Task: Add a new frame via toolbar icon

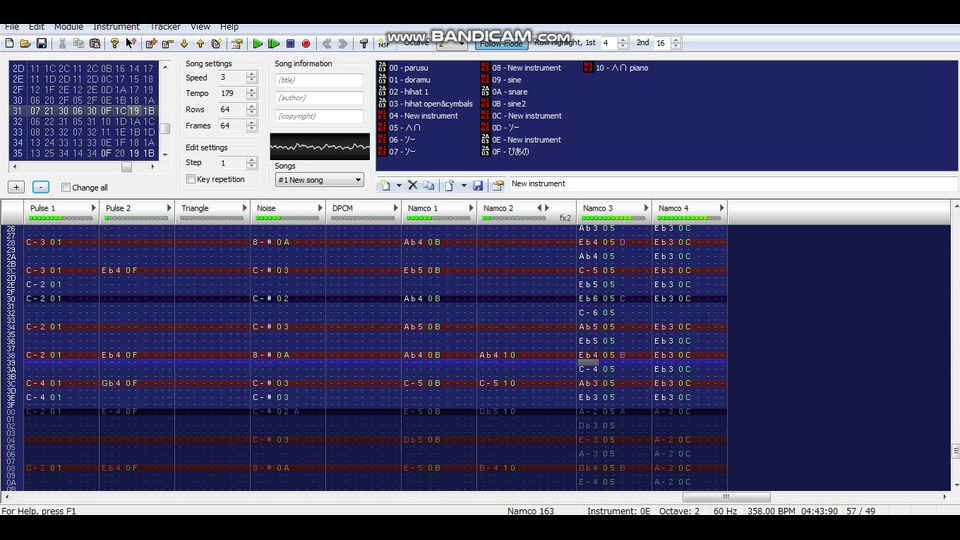Action: click(151, 43)
